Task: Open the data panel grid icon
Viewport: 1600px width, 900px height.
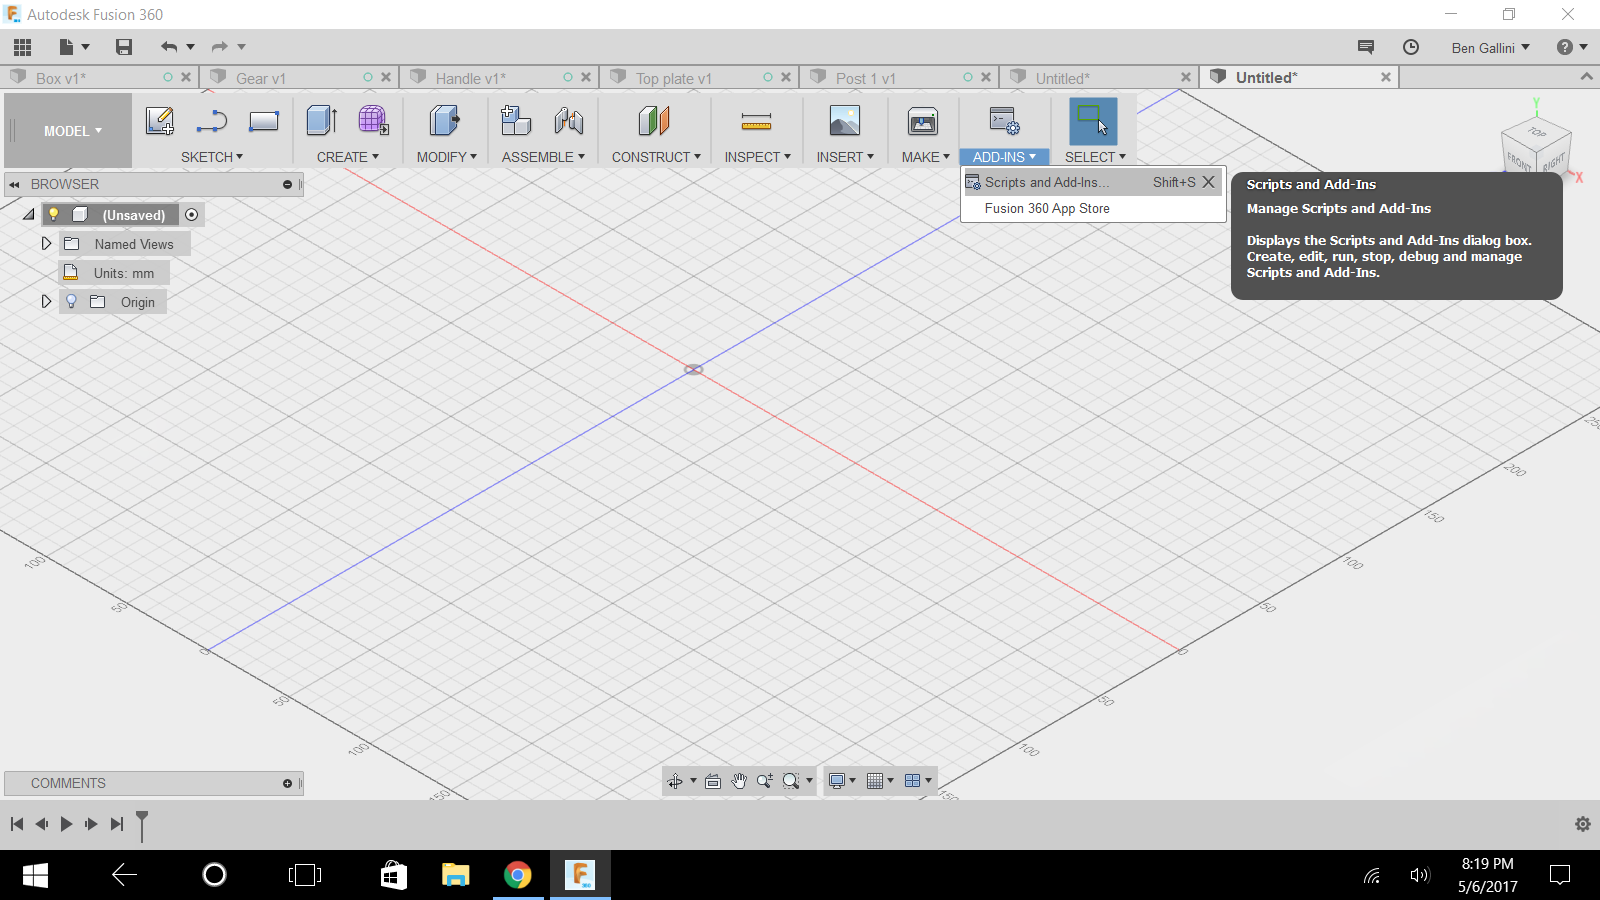Action: (x=22, y=47)
